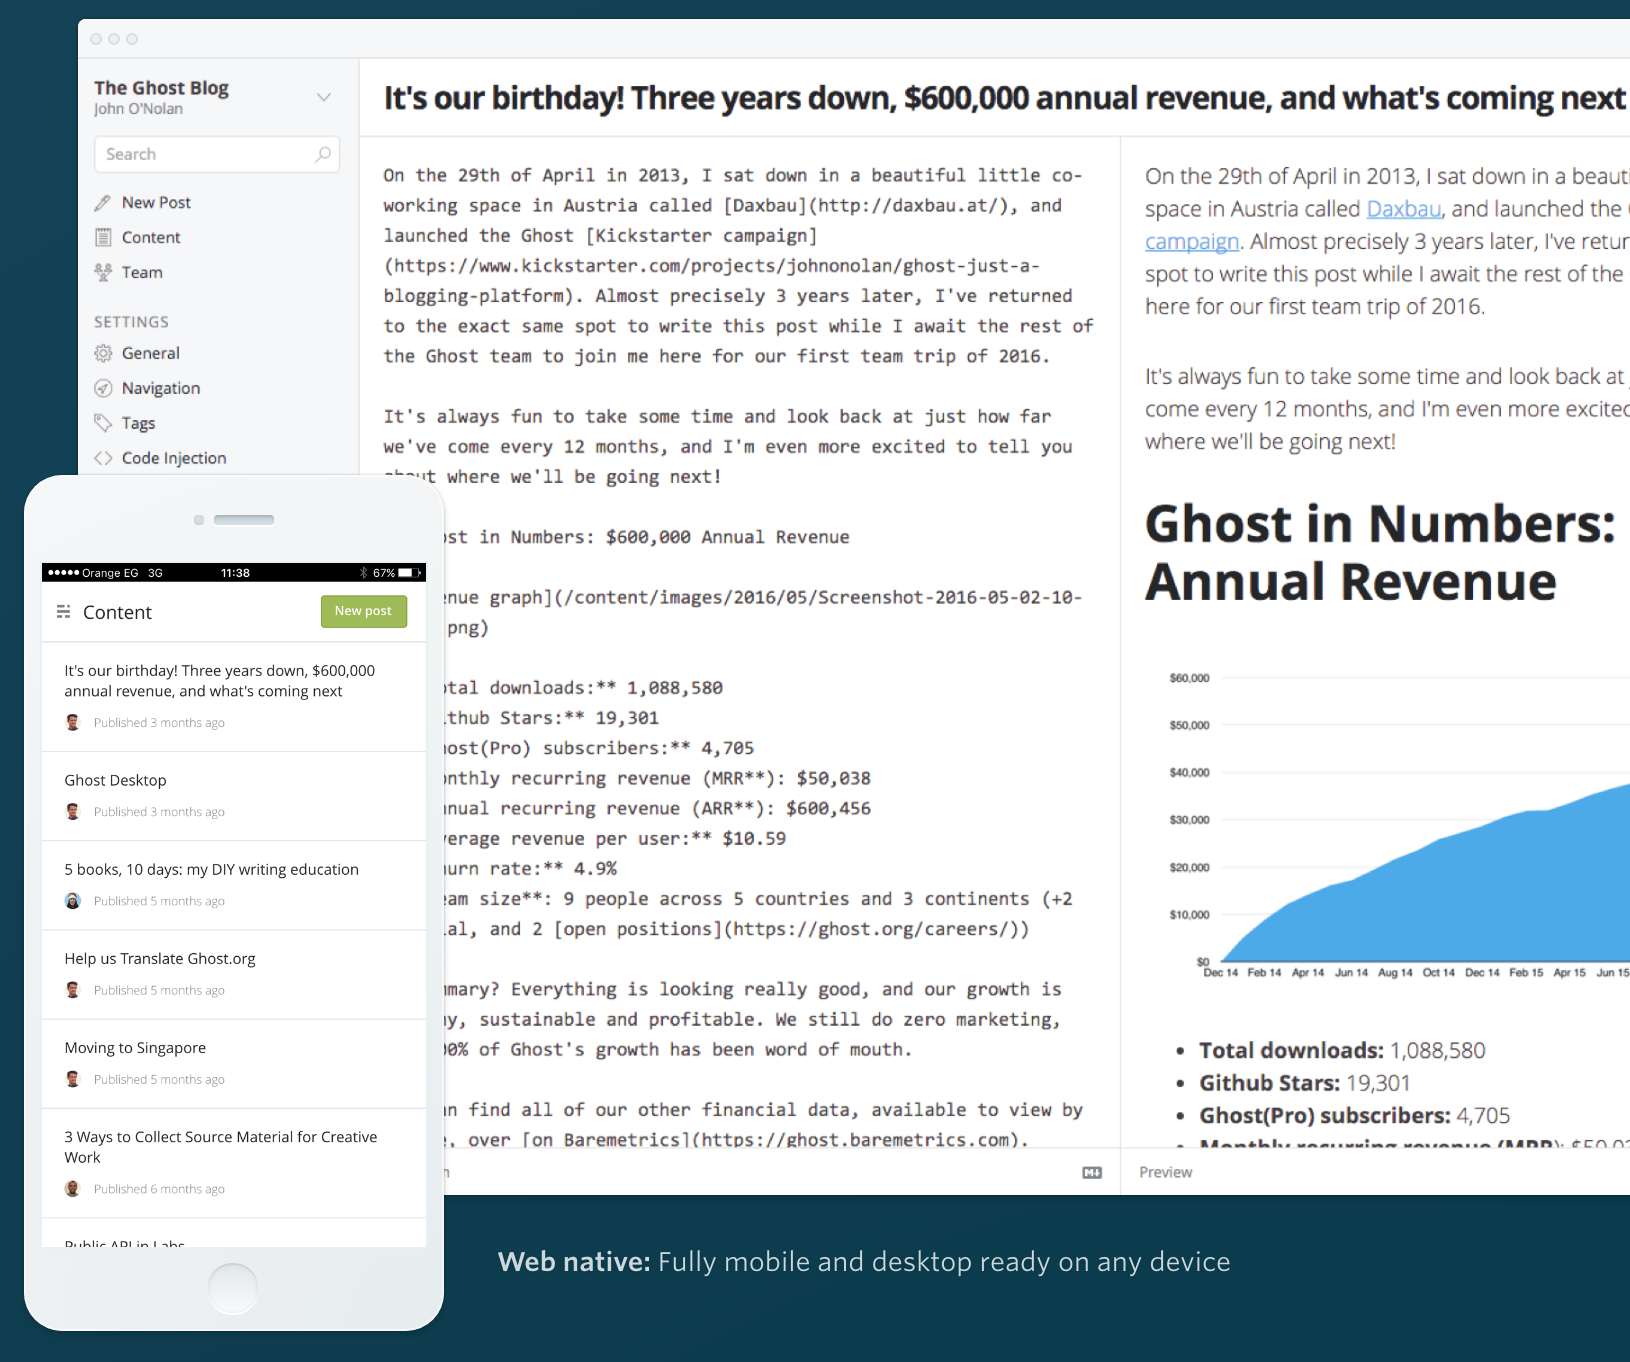1630x1362 pixels.
Task: Open Team in sidebar
Action: click(x=142, y=272)
